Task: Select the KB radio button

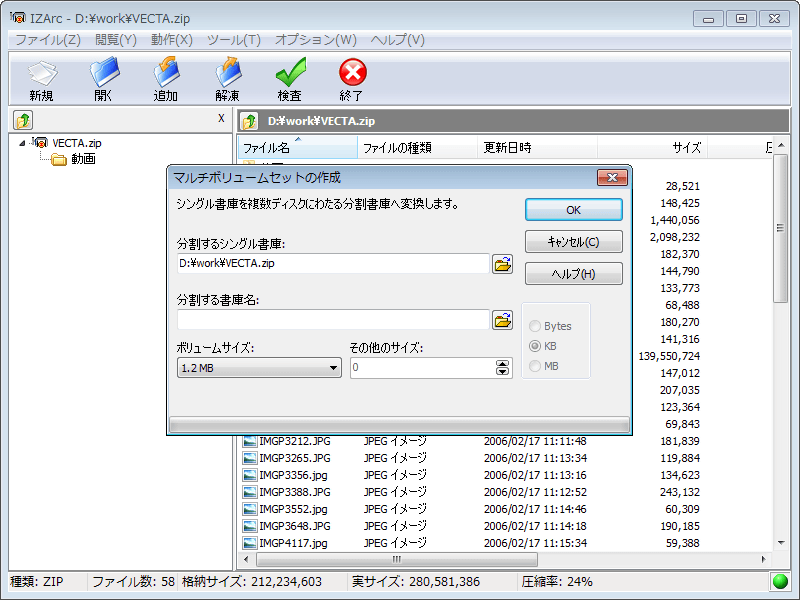Action: coord(535,346)
